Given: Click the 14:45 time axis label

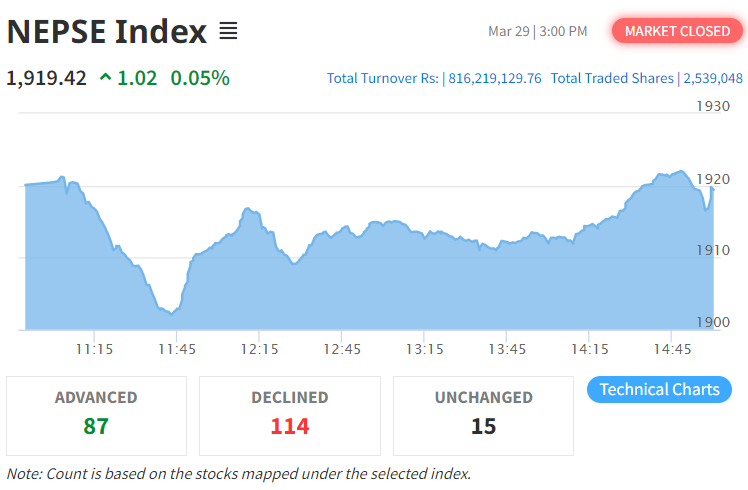Looking at the screenshot, I should tap(672, 349).
